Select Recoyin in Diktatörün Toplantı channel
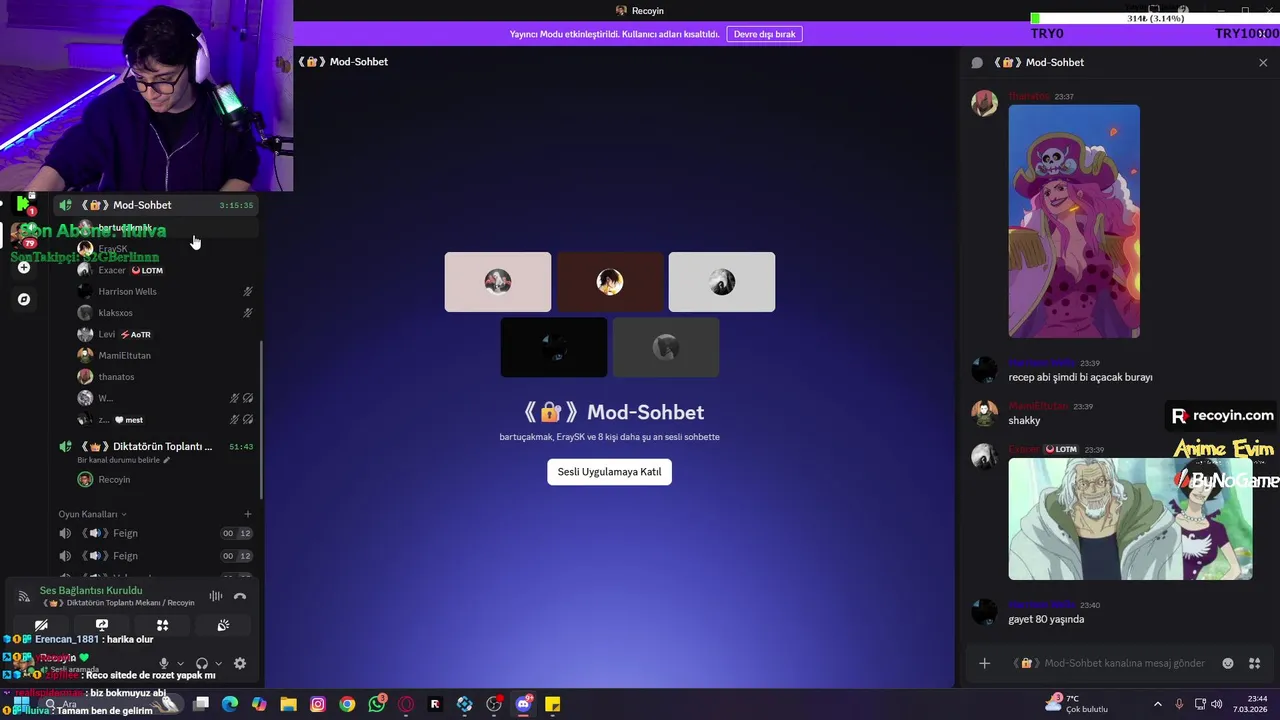 [165, 479]
